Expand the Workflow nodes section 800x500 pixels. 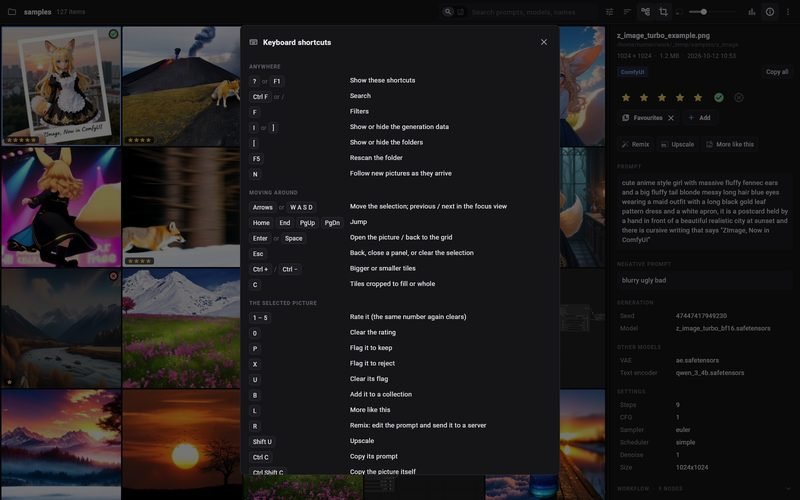pyautogui.click(x=703, y=489)
